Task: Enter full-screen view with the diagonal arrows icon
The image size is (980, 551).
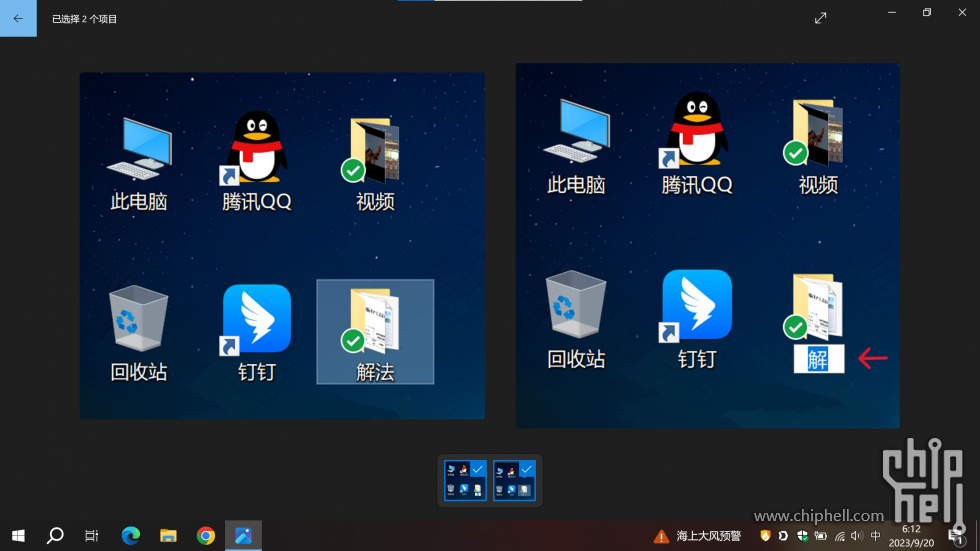Action: click(x=821, y=18)
